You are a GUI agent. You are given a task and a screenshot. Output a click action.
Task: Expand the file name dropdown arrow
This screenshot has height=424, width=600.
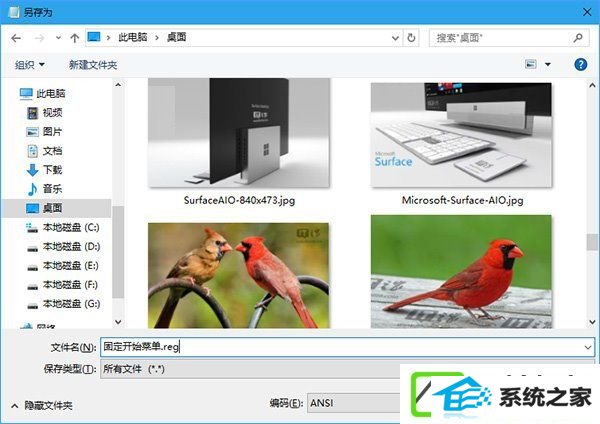pyautogui.click(x=588, y=347)
